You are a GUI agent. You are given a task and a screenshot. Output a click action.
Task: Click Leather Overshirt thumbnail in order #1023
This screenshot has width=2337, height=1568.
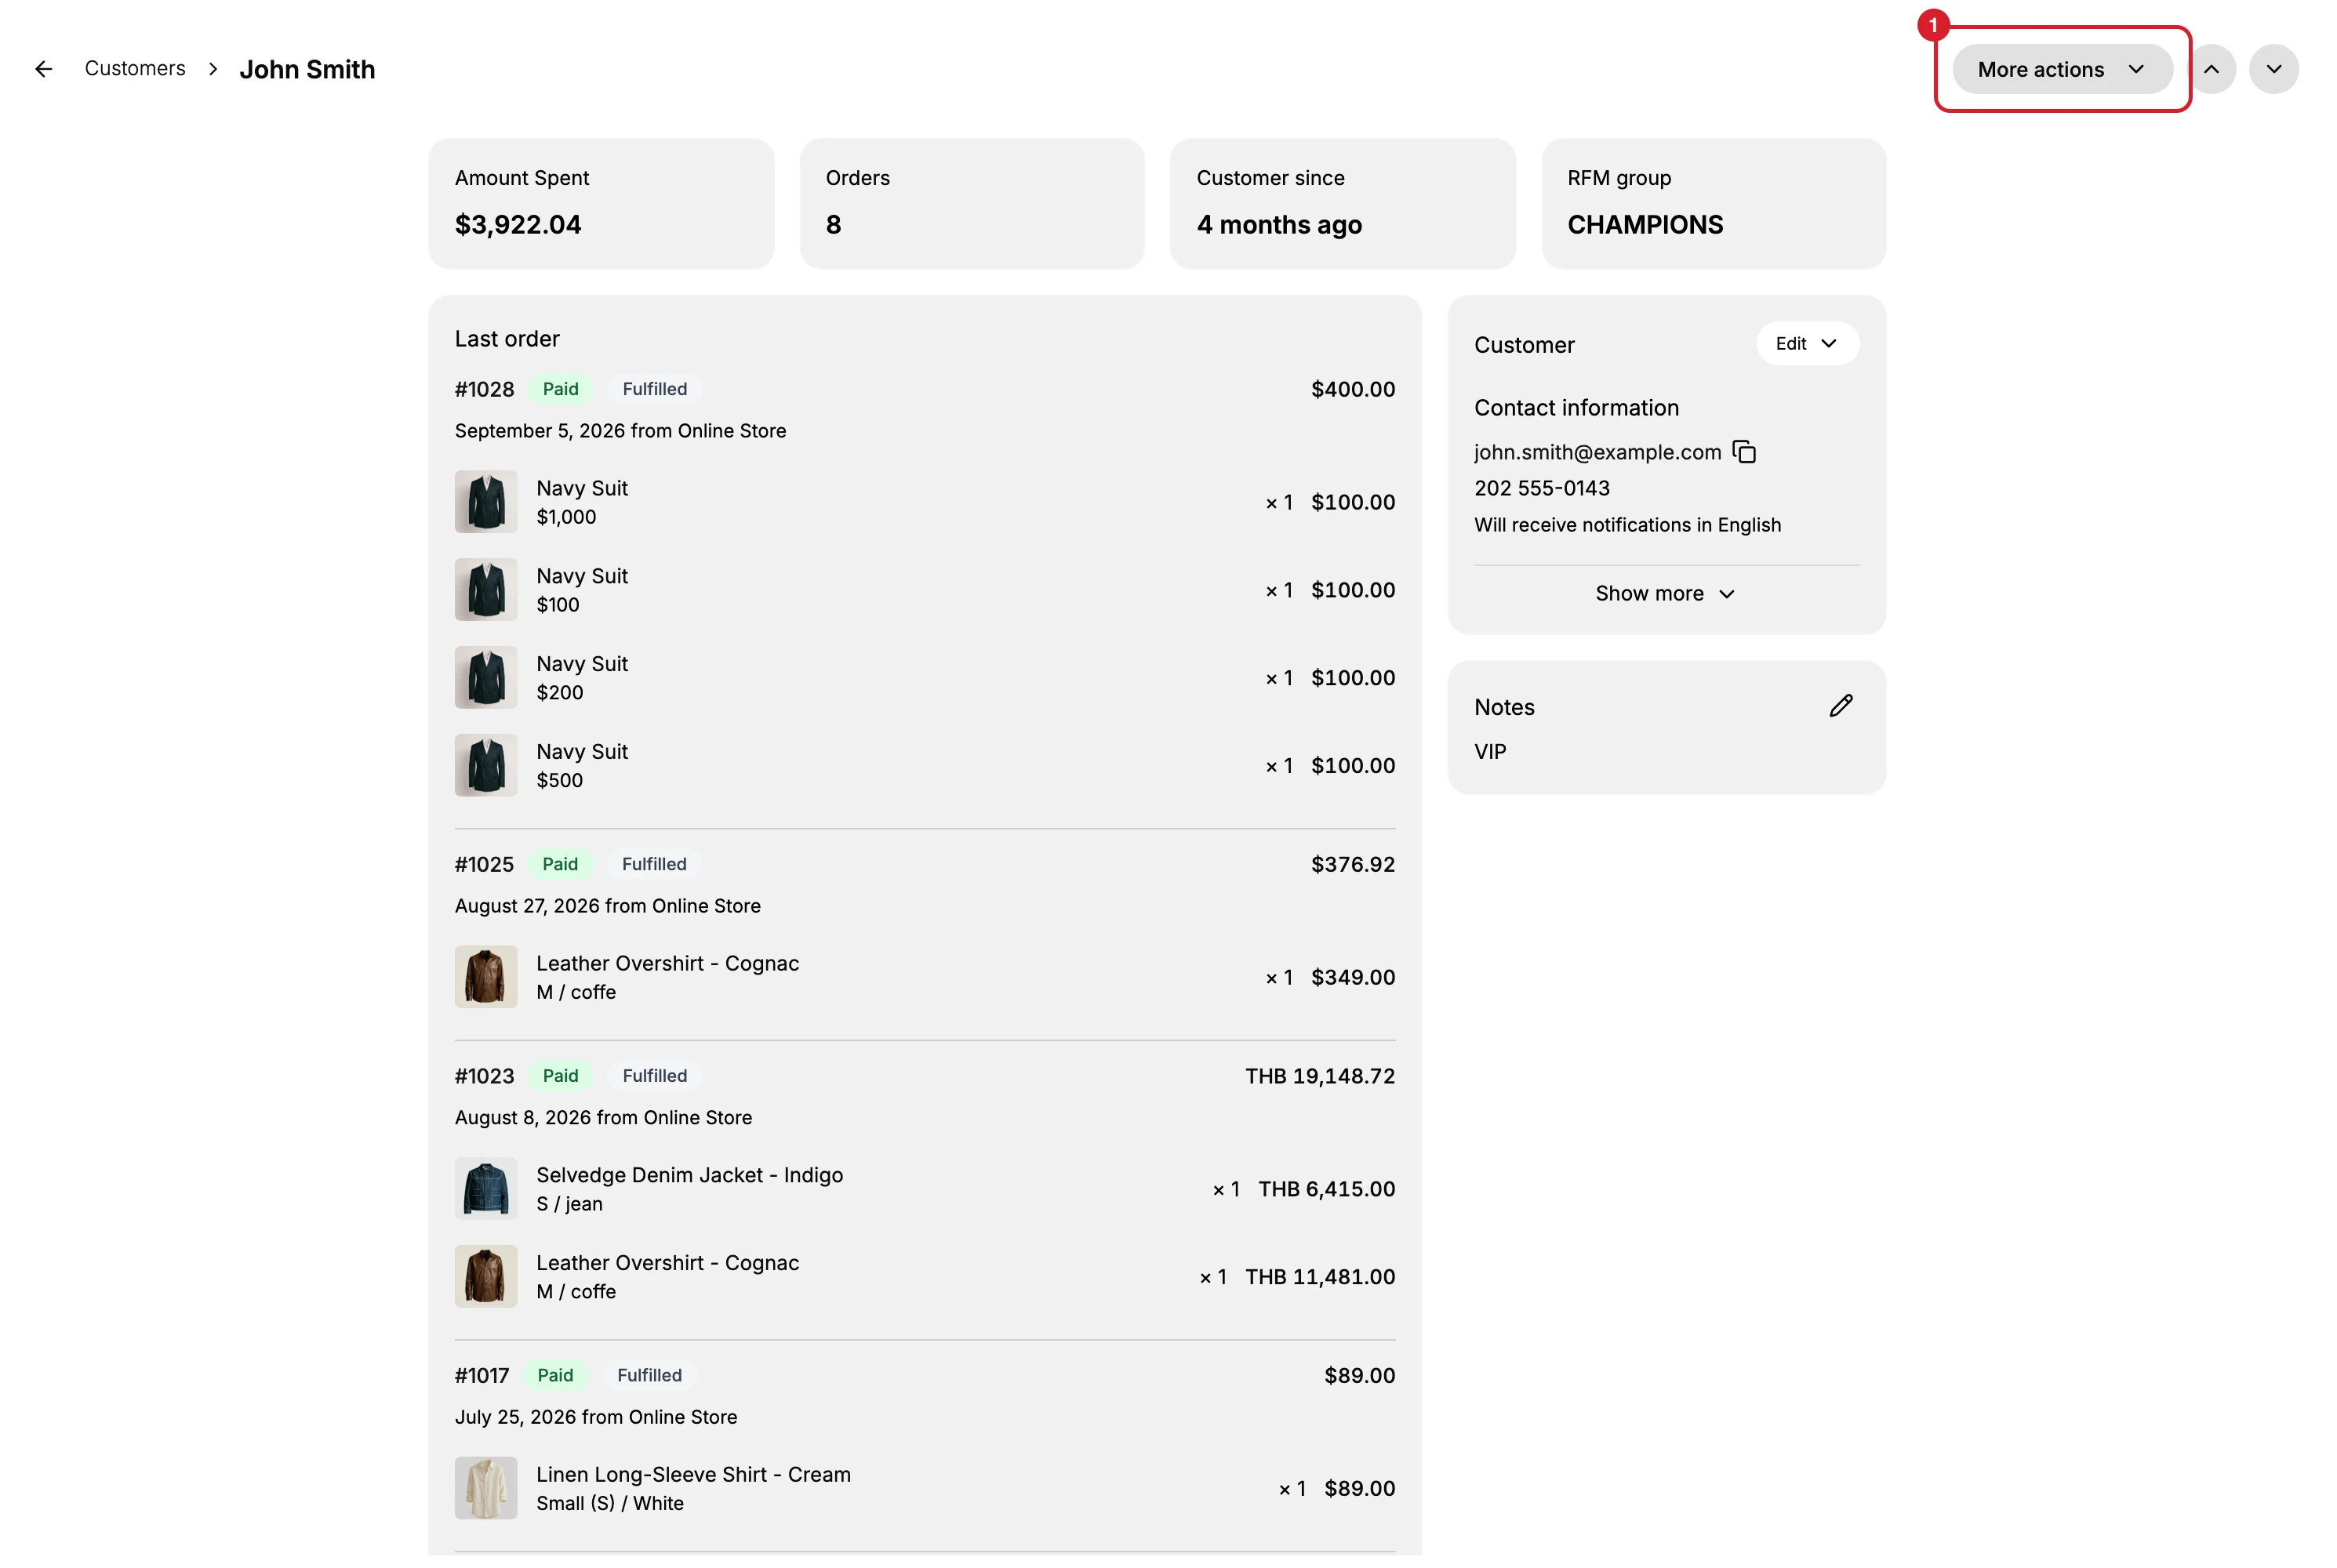tap(486, 1276)
